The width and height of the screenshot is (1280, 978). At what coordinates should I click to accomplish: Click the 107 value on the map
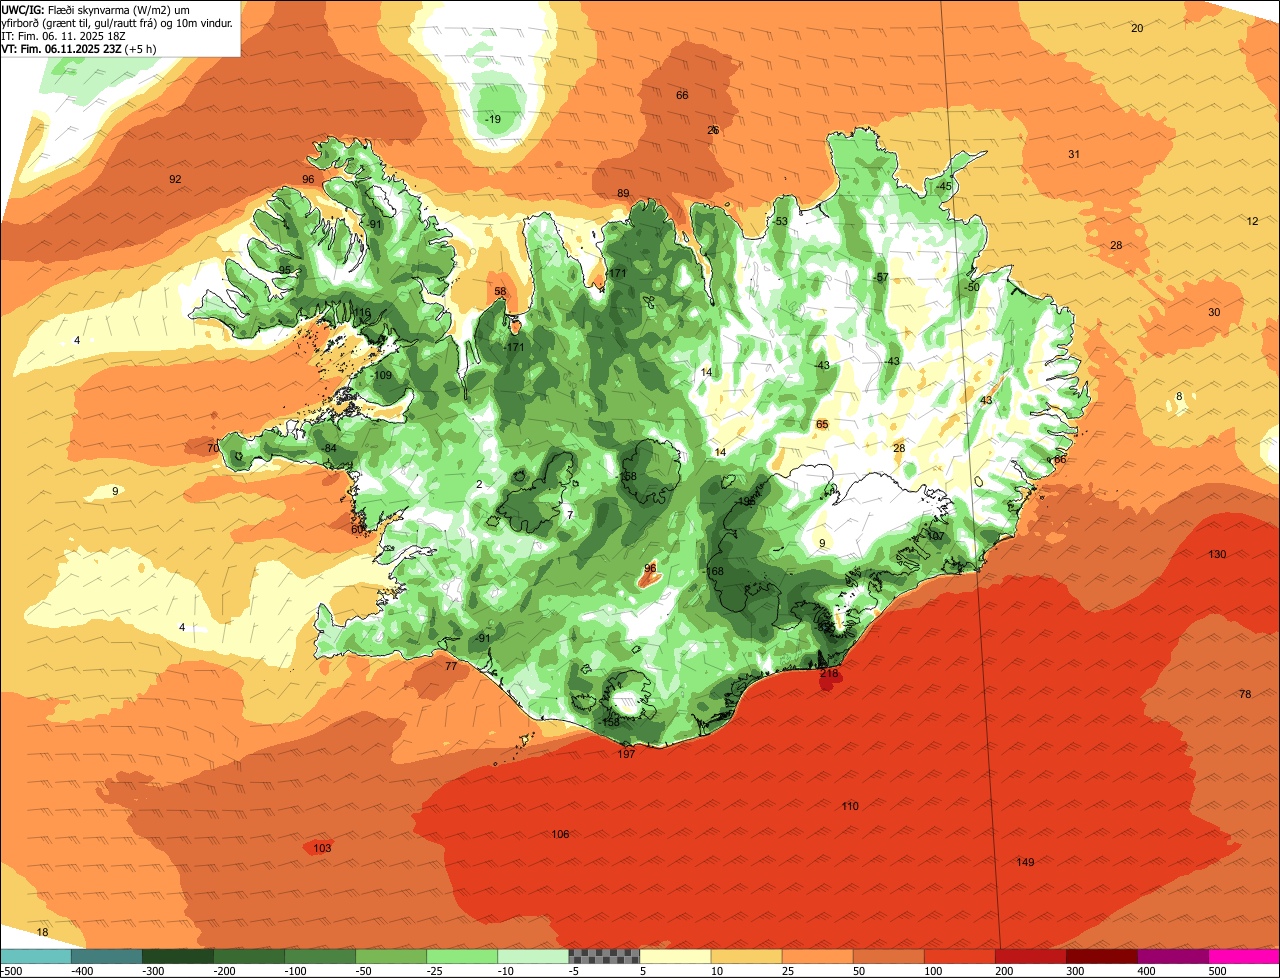pos(935,536)
